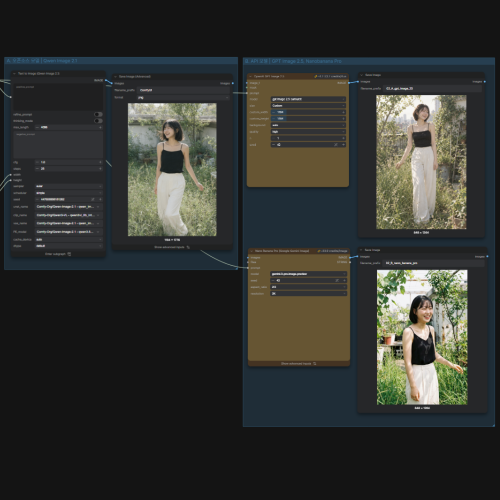Toggle the thinking_mode switch
The height and width of the screenshot is (500, 500).
point(98,121)
